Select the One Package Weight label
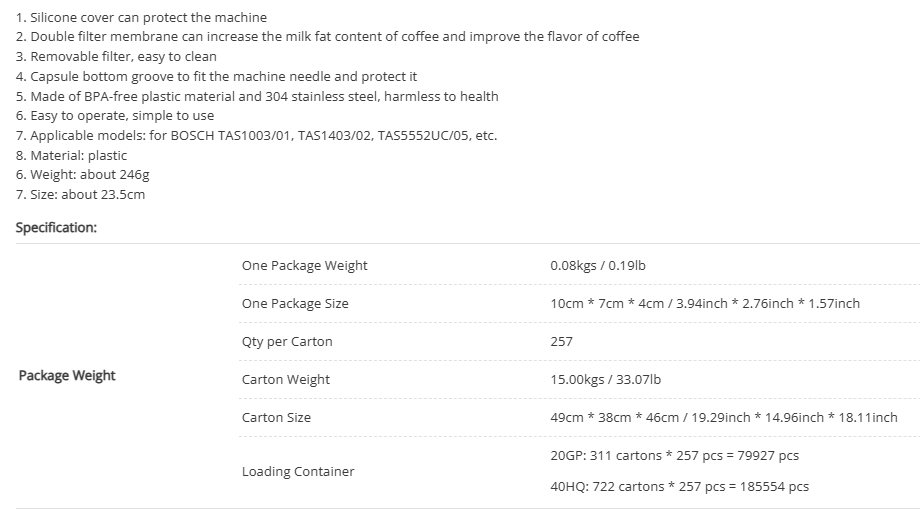The image size is (920, 525). point(305,266)
